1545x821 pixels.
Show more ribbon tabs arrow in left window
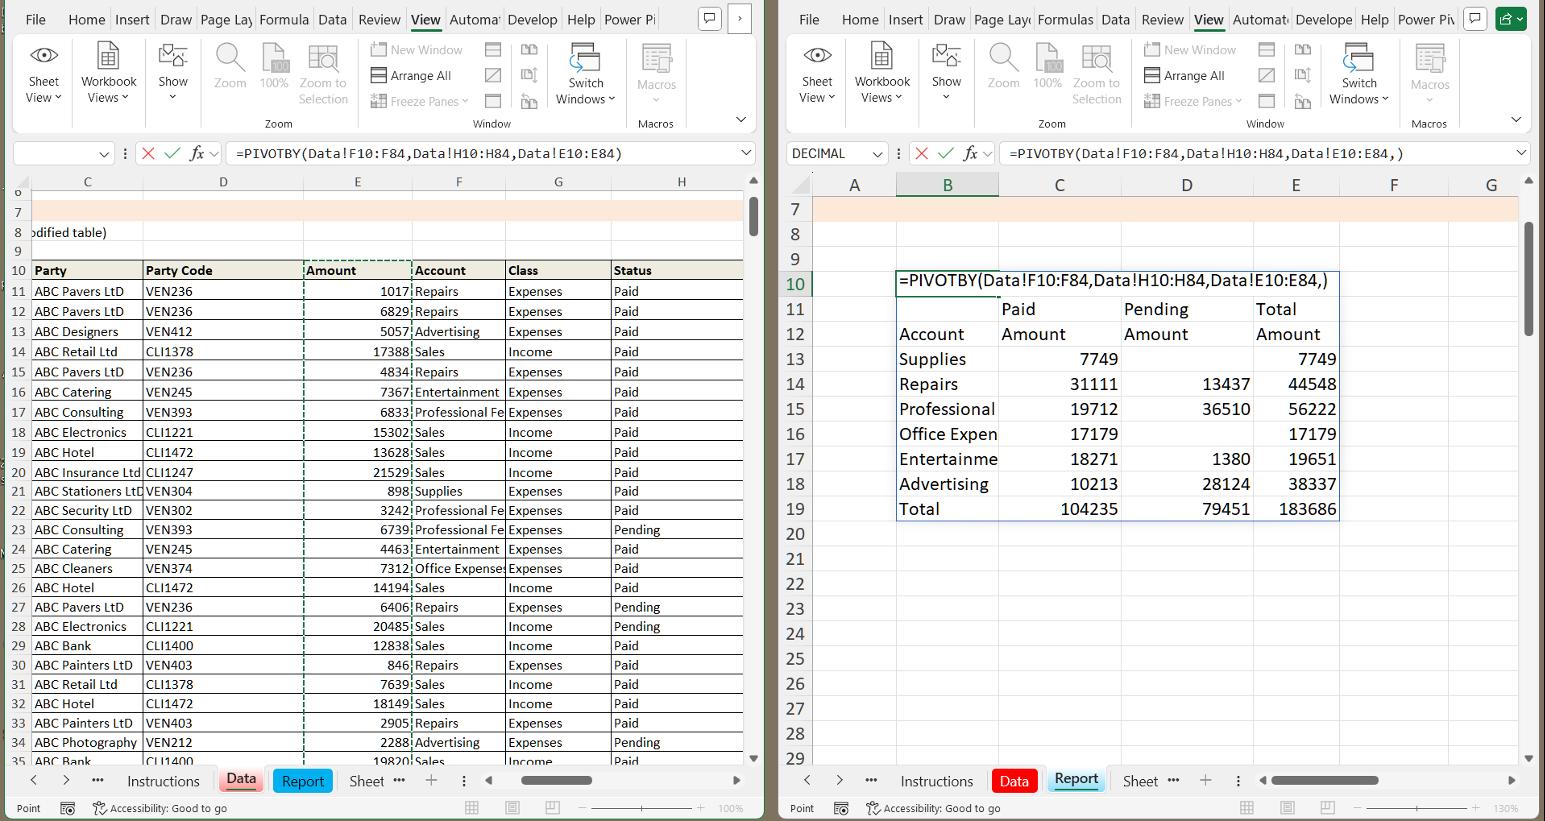point(740,19)
